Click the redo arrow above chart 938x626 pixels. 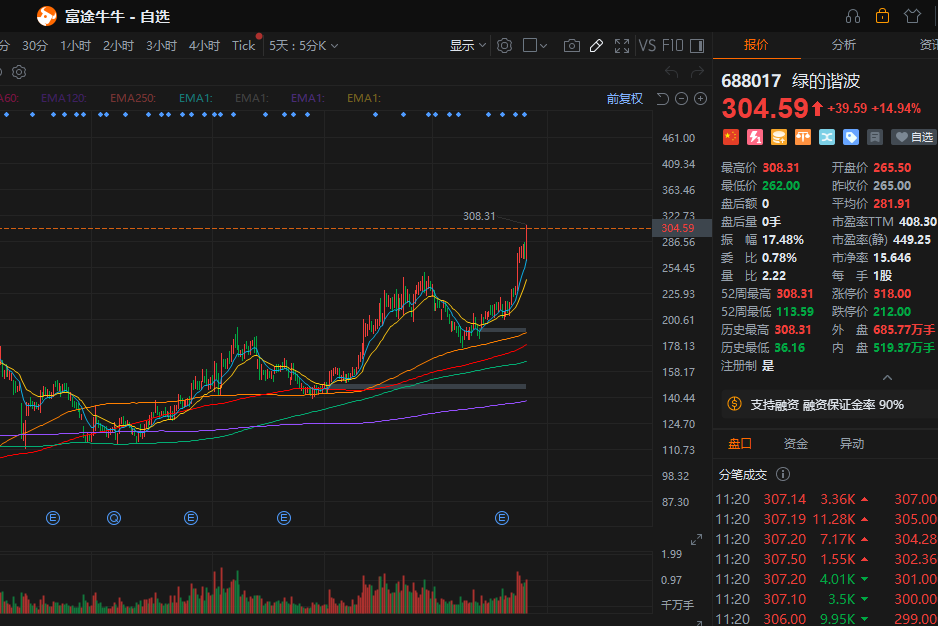698,72
